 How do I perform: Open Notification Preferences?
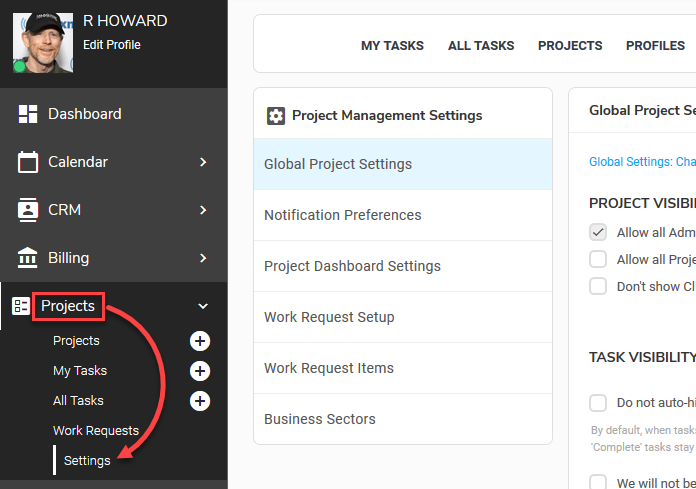[x=403, y=215]
